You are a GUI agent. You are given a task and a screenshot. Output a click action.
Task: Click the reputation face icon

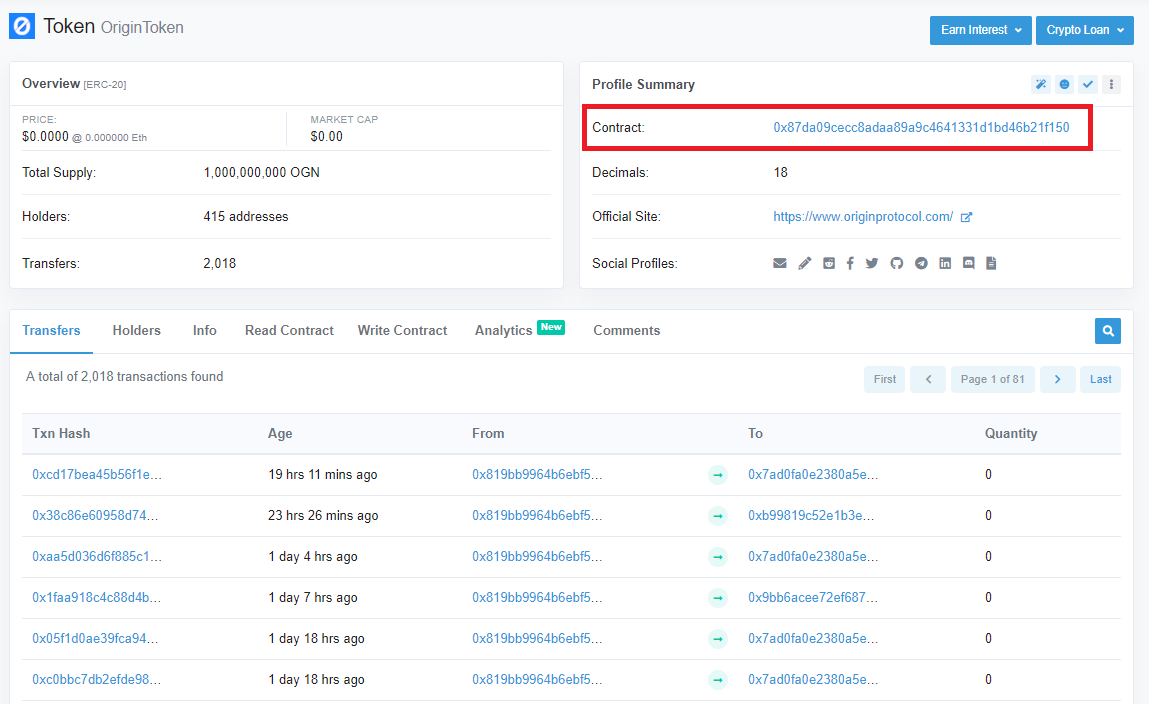(1064, 84)
